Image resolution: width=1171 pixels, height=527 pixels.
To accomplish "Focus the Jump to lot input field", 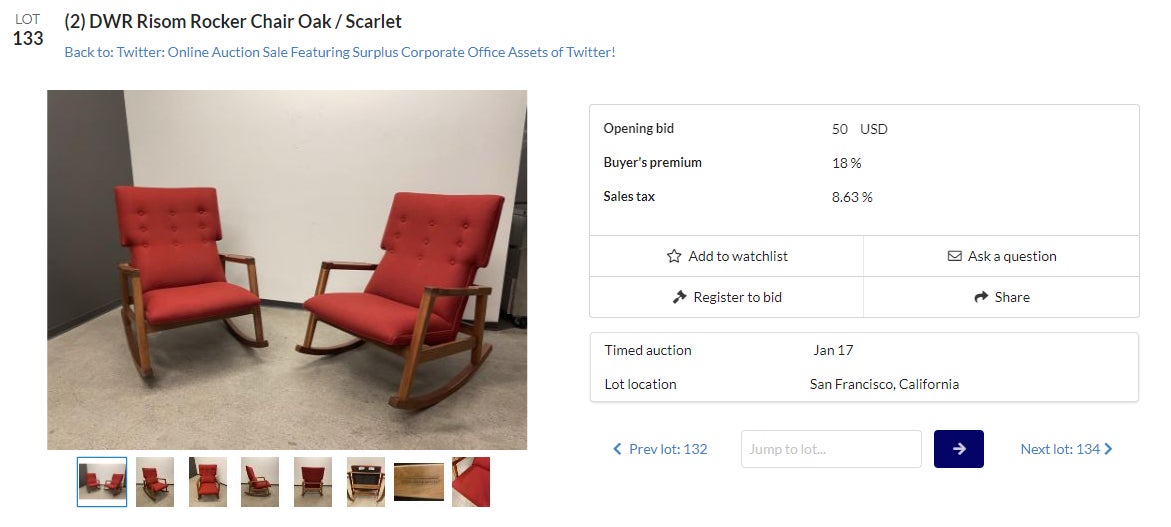I will tap(831, 450).
